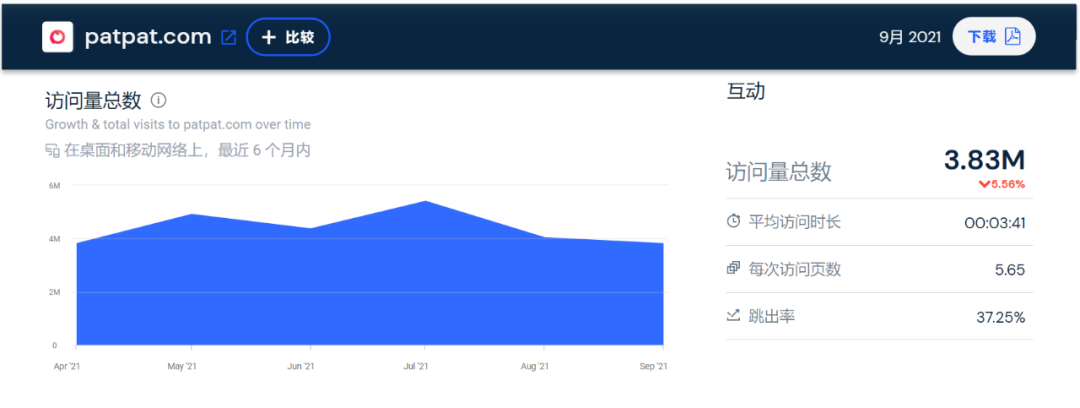Click the 3.83M total visits value
The image size is (1080, 408).
tap(985, 160)
